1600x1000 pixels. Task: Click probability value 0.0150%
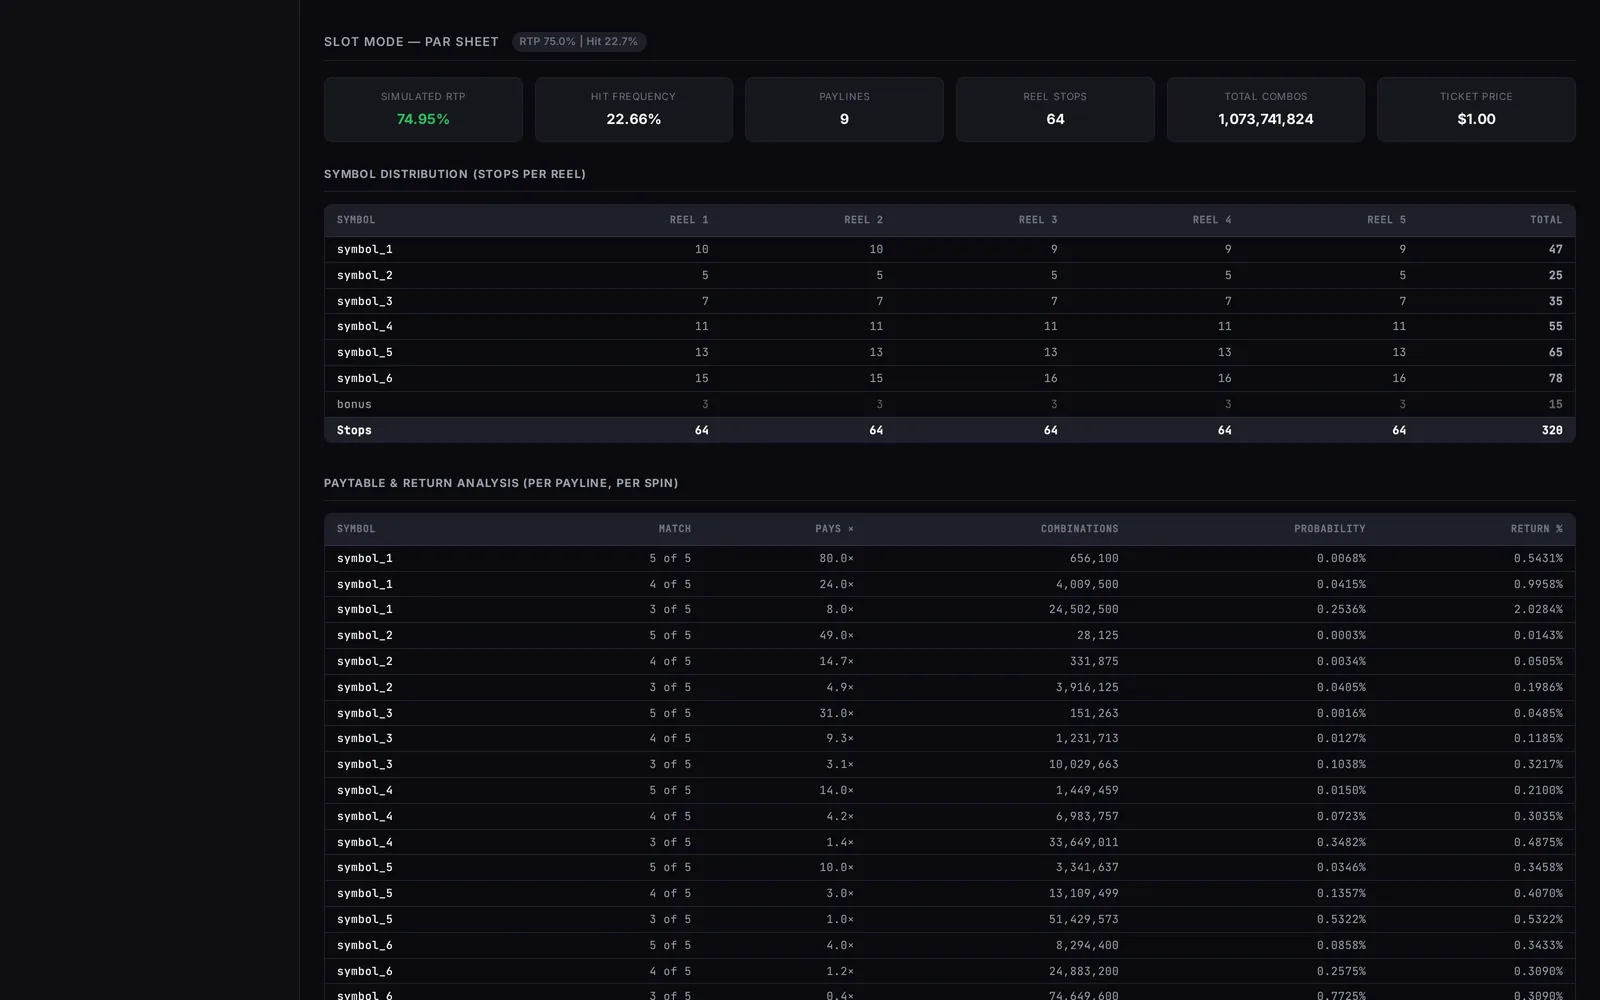click(x=1341, y=790)
